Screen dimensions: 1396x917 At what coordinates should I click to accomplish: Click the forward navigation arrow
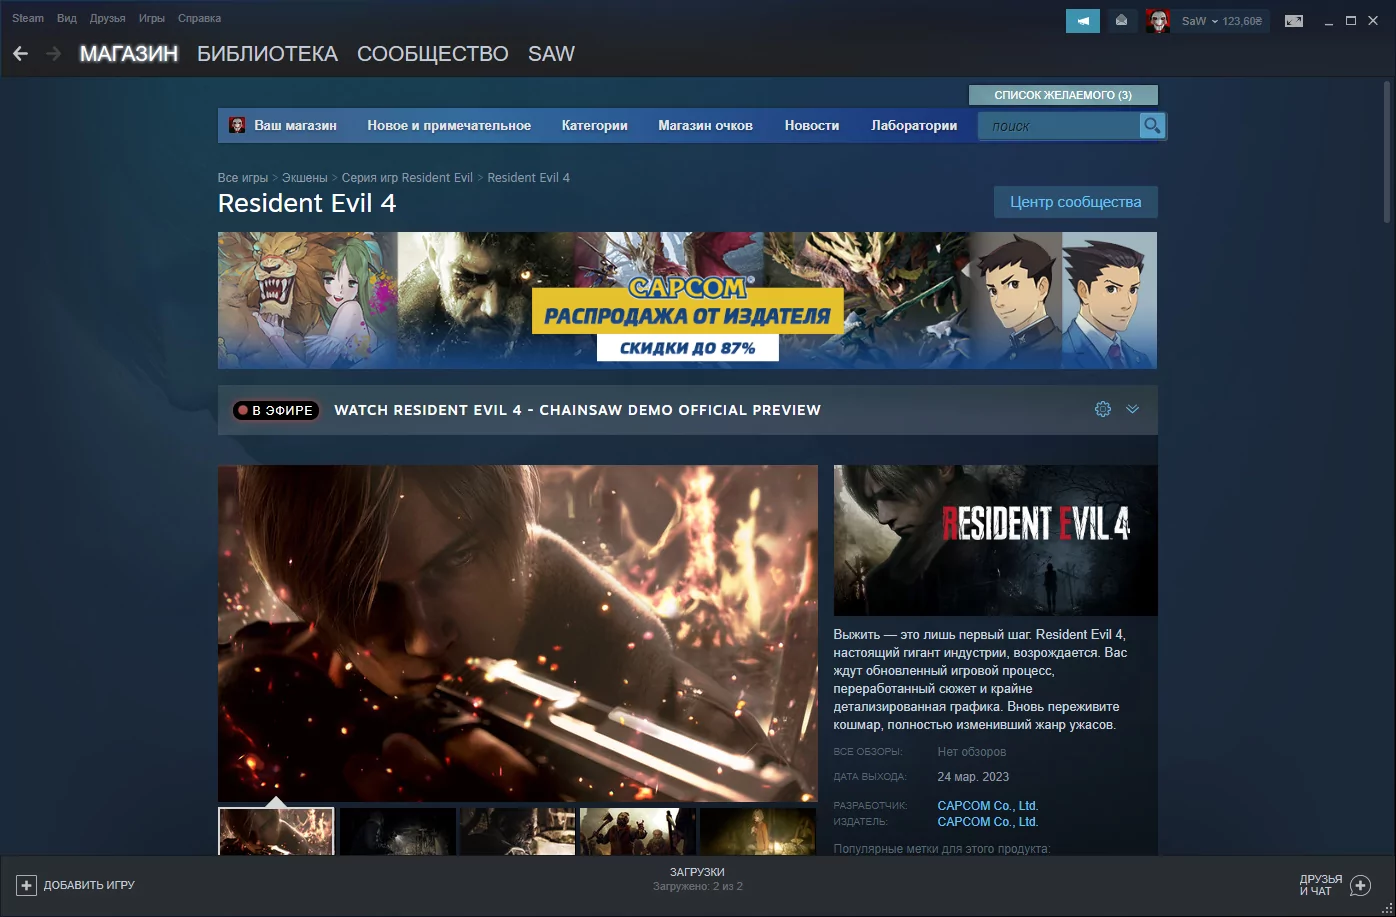coord(54,54)
